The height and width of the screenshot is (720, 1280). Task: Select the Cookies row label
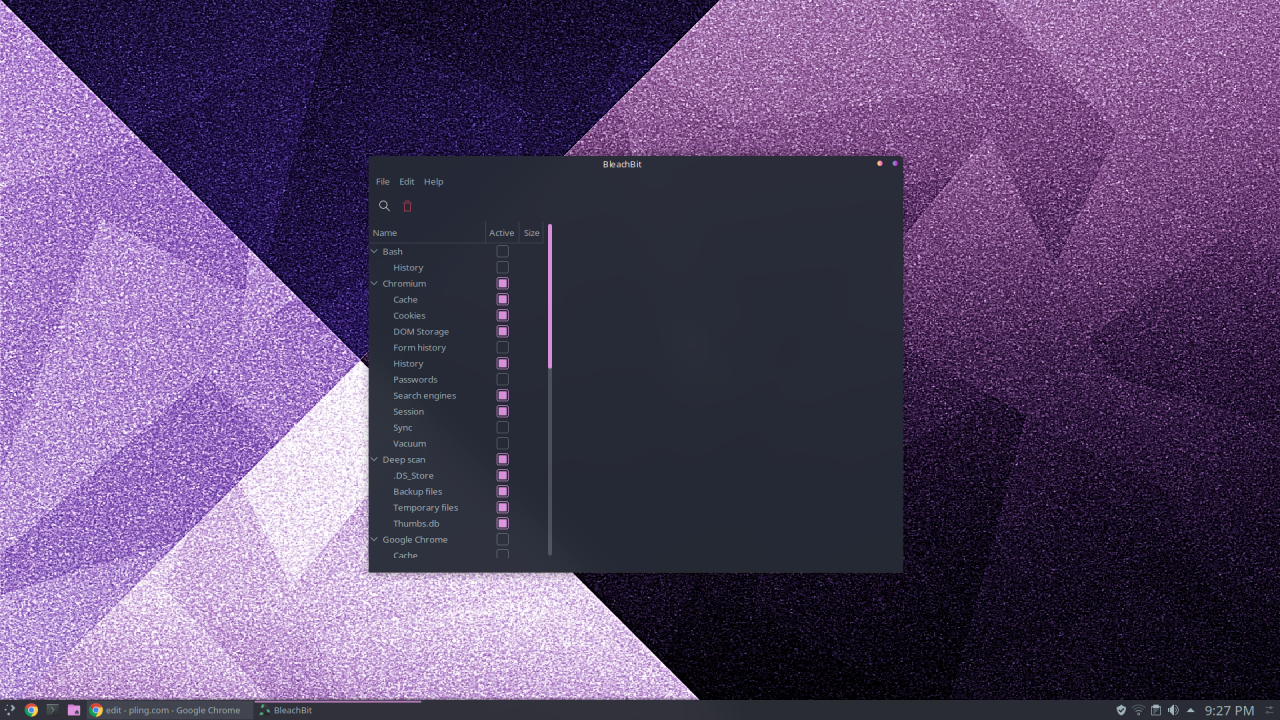point(409,315)
